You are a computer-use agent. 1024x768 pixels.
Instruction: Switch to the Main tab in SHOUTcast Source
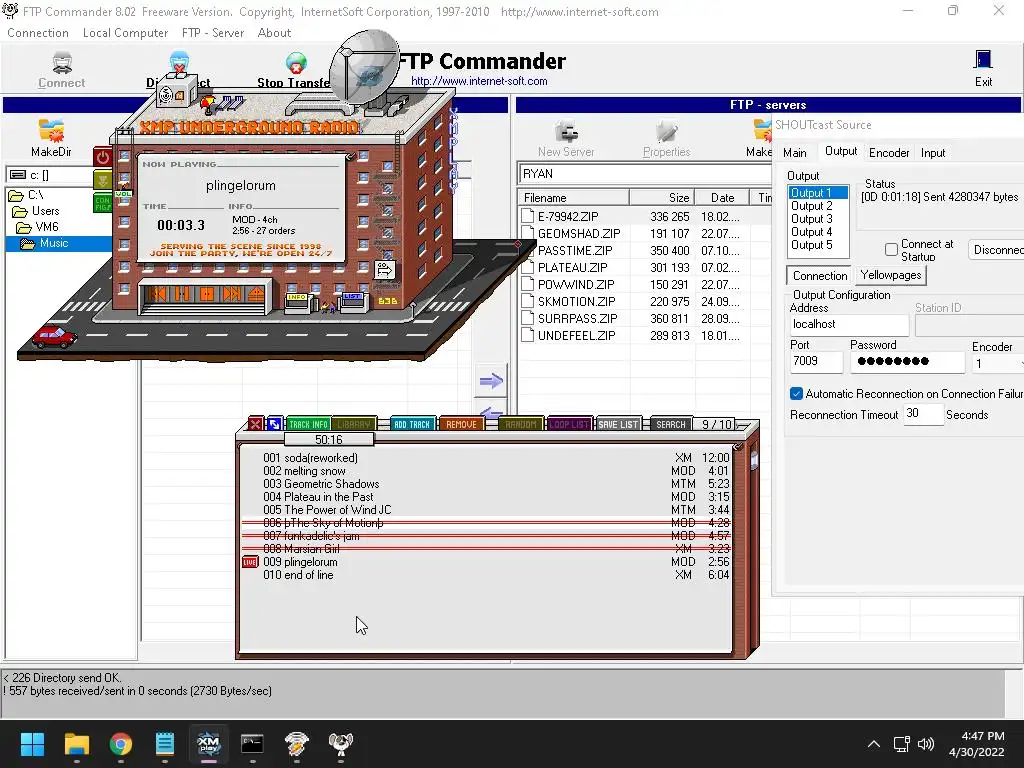pyautogui.click(x=795, y=152)
